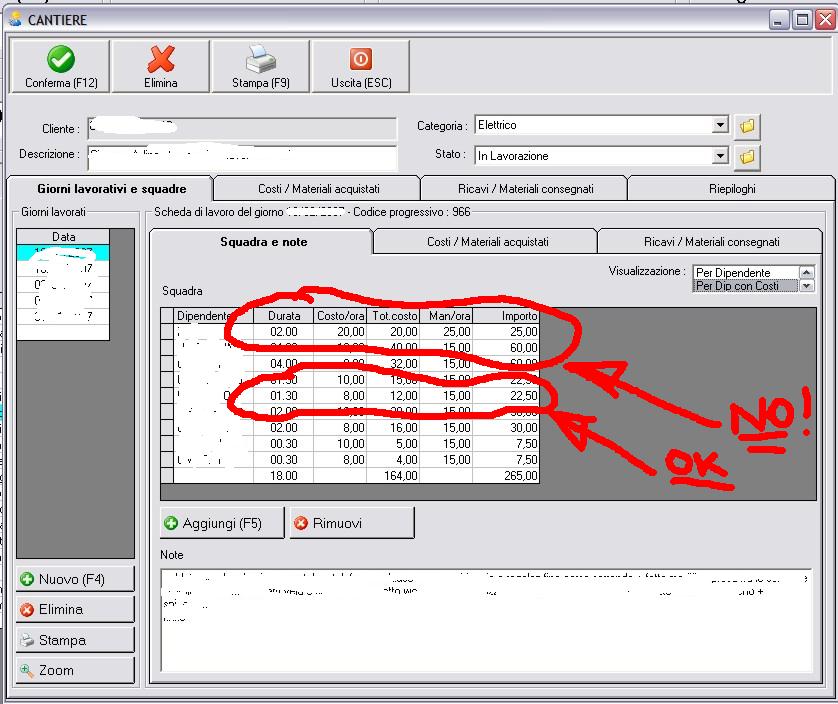Open top Ricavi / Materiali consegnati tab
This screenshot has width=838, height=704.
pyautogui.click(x=525, y=189)
